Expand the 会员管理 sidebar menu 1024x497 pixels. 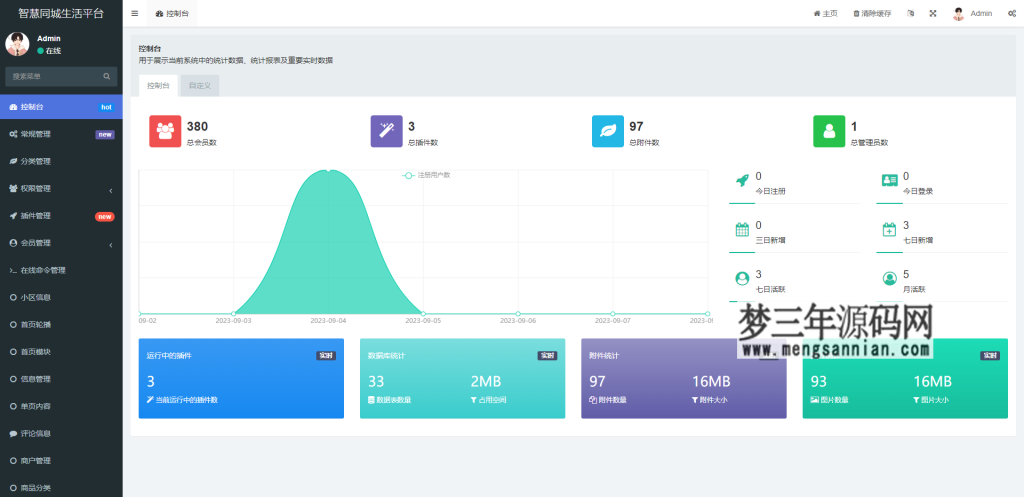[60, 243]
